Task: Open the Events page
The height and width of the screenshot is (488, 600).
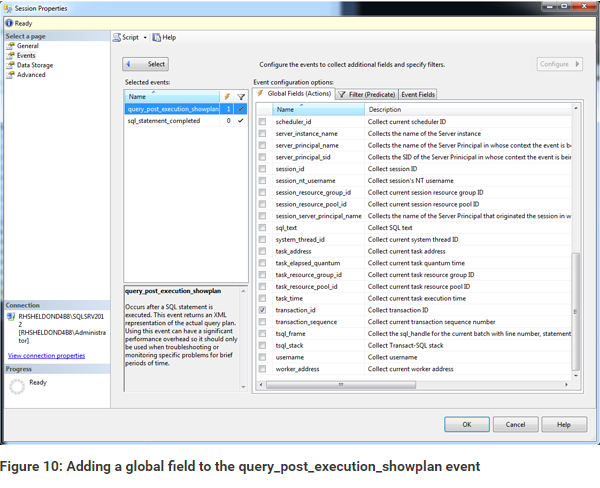Action: 26,55
